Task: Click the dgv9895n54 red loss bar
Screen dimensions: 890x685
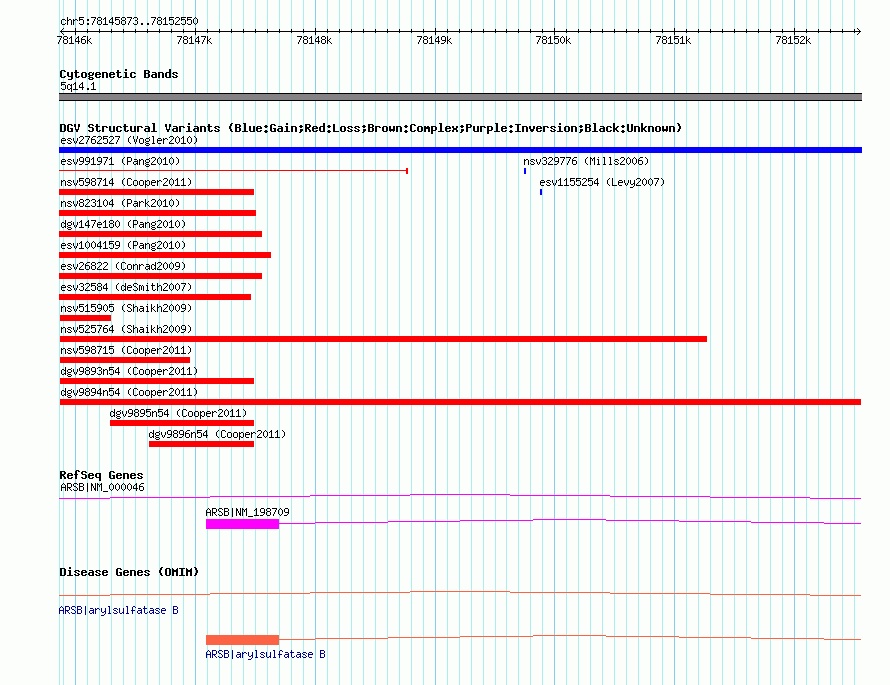Action: pos(182,423)
